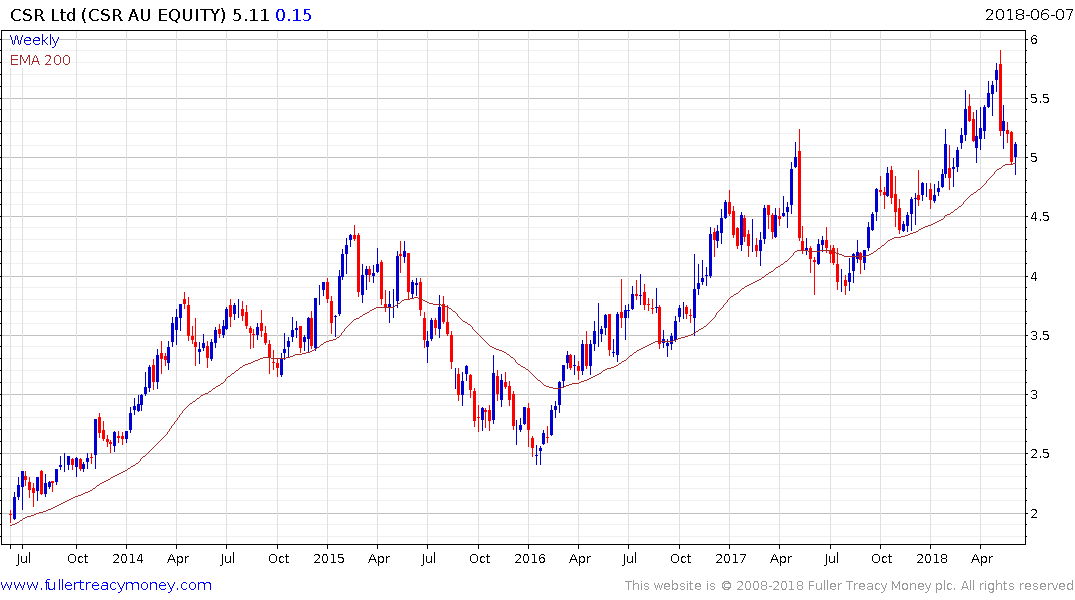
Task: Click the y-axis label 5.5
Action: (x=1039, y=99)
